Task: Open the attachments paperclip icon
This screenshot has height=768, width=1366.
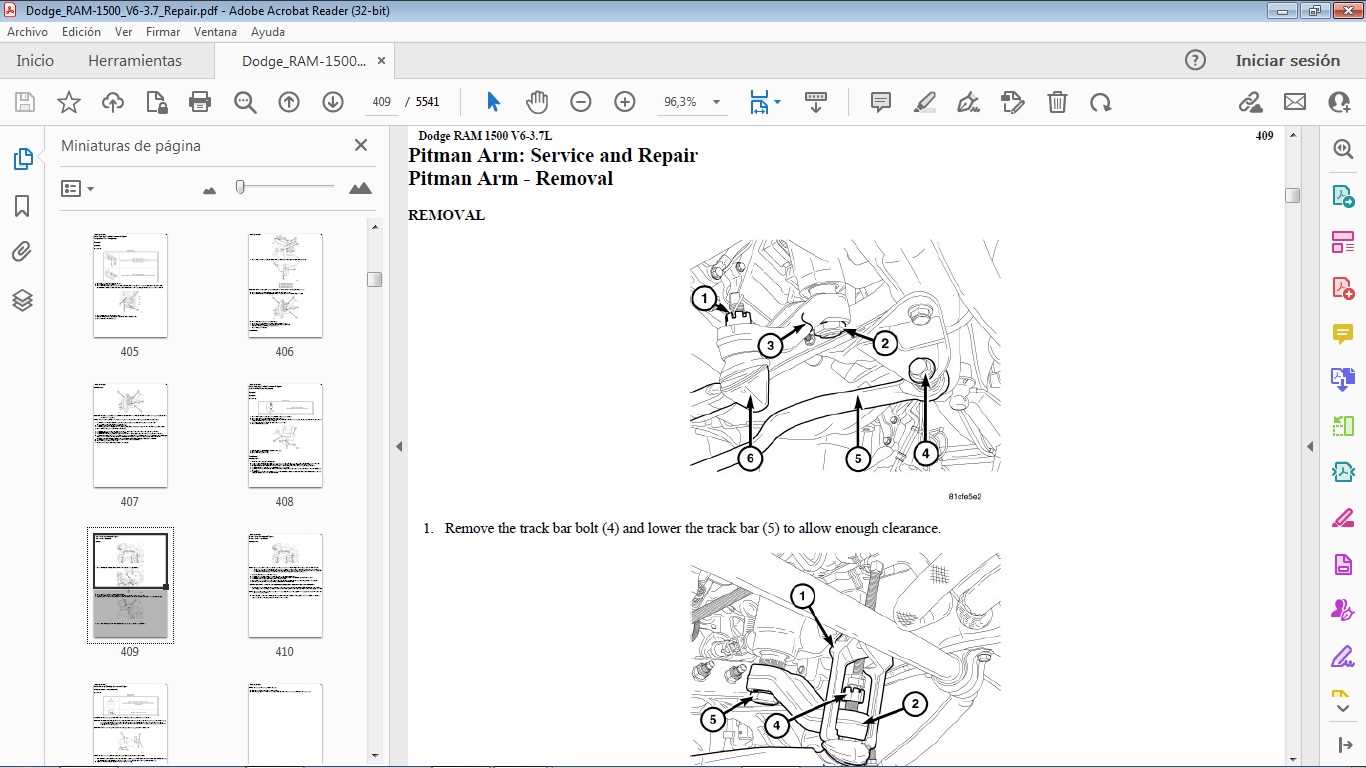Action: 22,252
